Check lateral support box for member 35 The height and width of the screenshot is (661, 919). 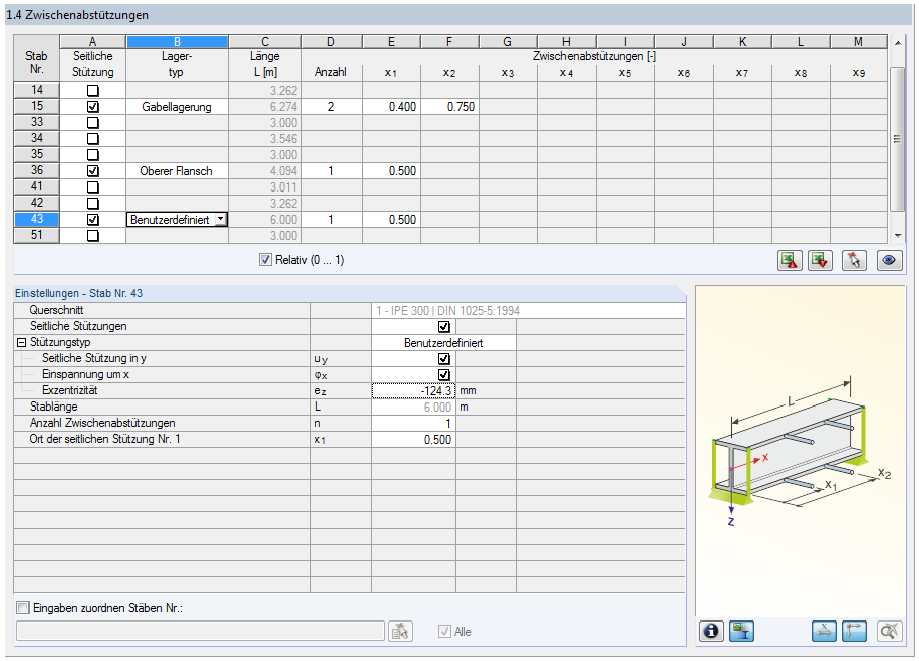[x=93, y=155]
